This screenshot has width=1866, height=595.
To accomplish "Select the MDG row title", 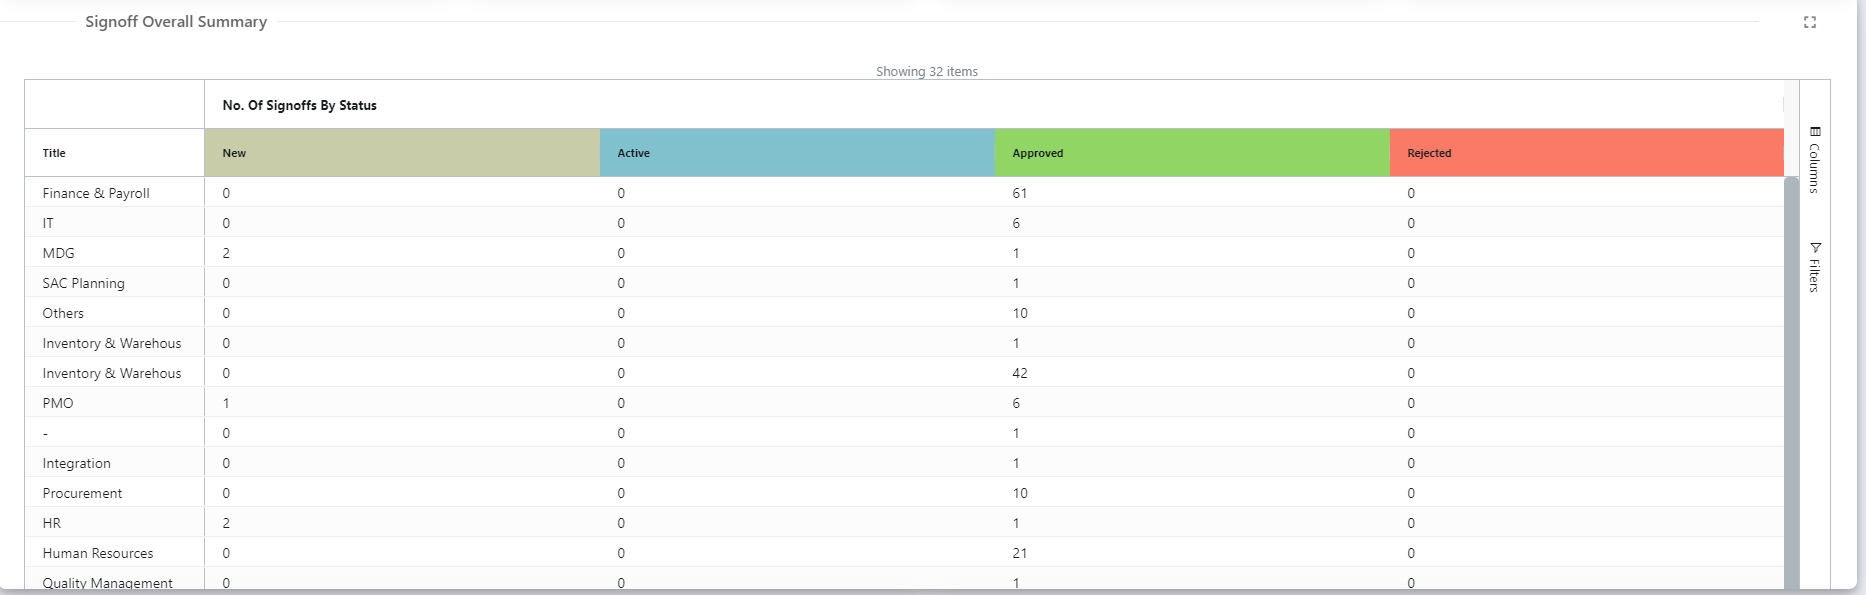I will [x=59, y=253].
